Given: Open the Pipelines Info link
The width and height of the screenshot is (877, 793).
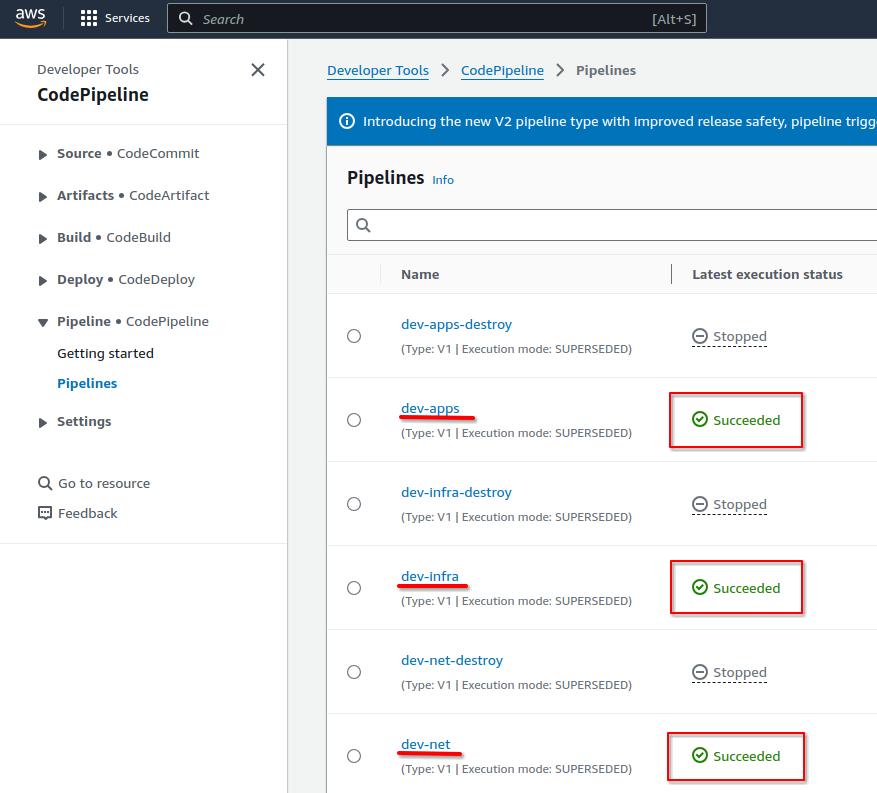Looking at the screenshot, I should click(x=443, y=180).
